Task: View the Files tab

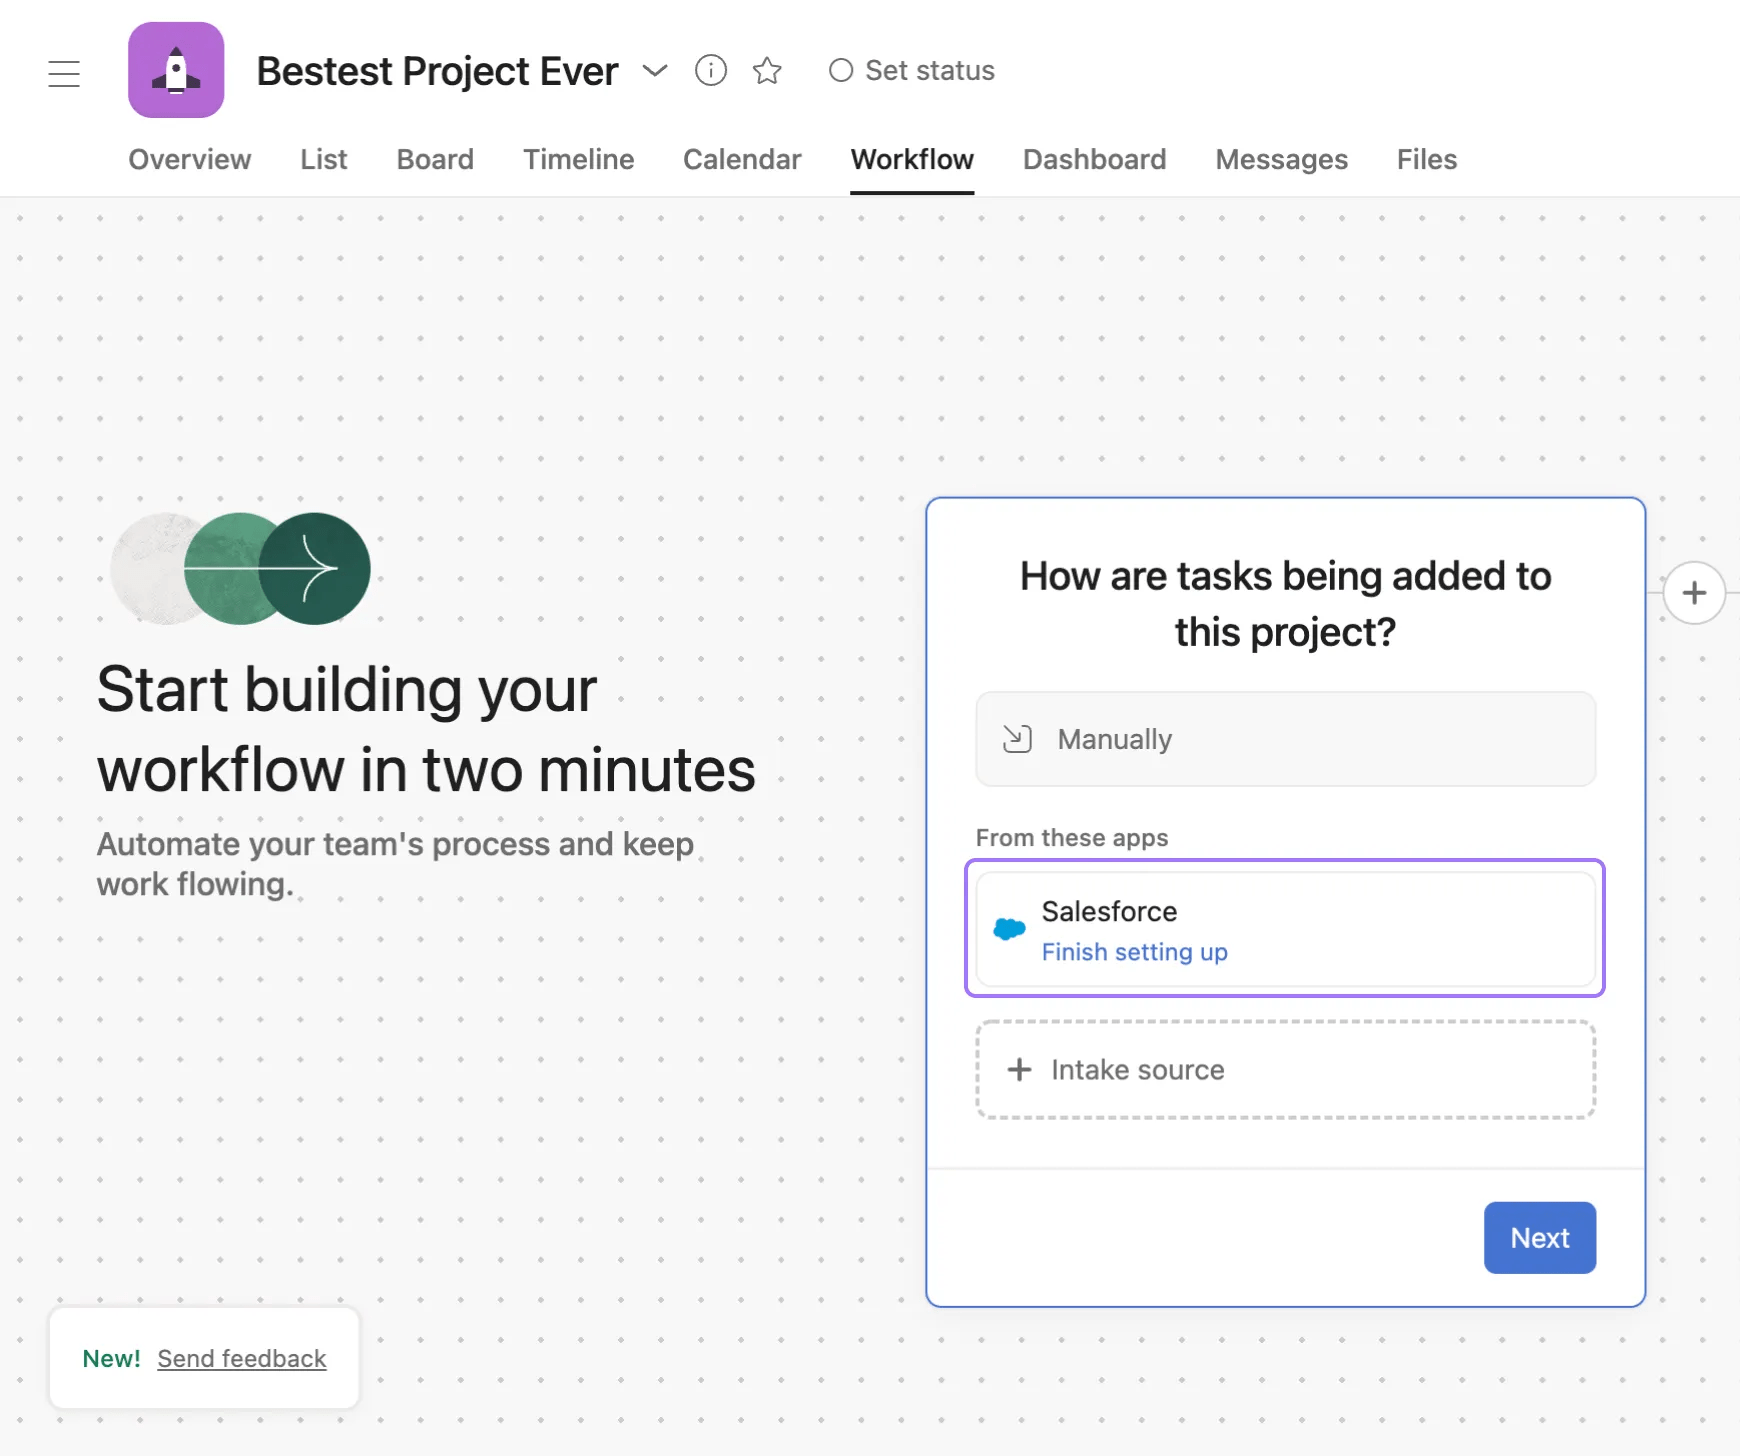Action: (x=1426, y=159)
